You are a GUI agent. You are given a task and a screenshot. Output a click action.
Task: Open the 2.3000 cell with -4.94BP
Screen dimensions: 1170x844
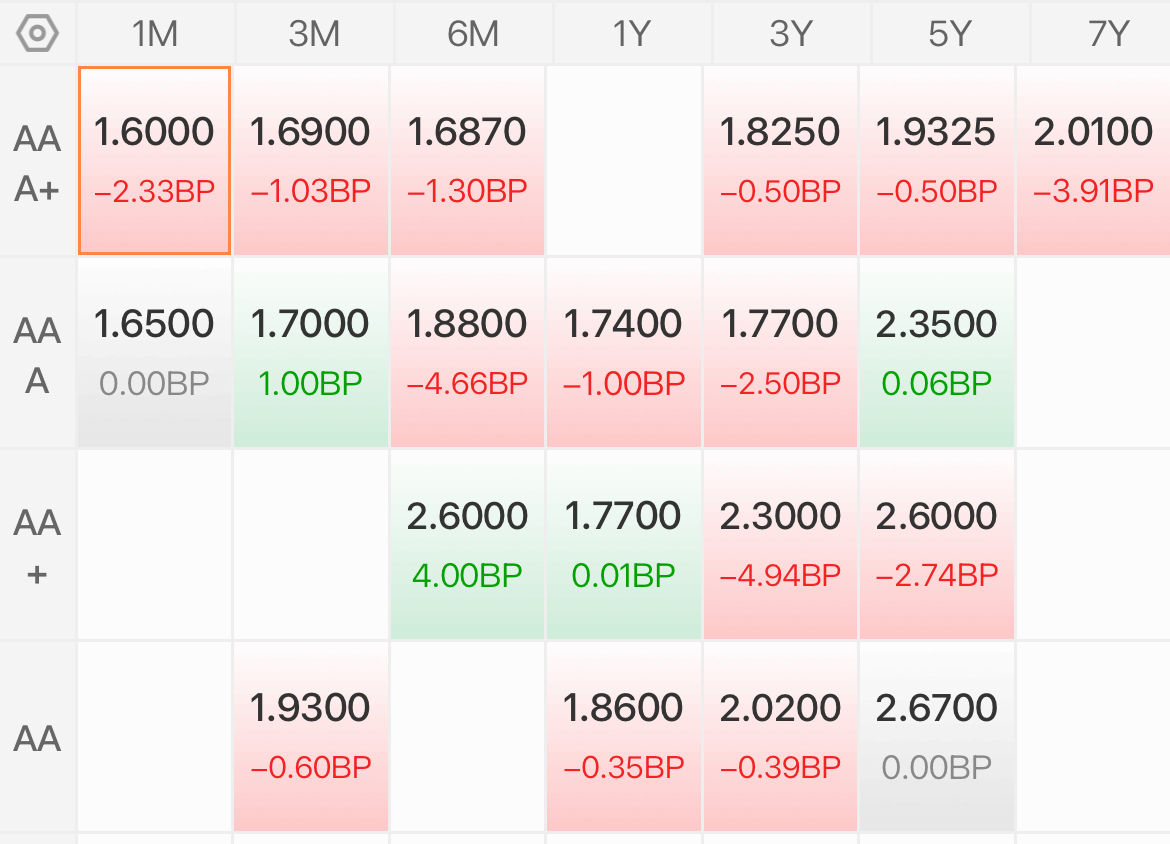780,545
